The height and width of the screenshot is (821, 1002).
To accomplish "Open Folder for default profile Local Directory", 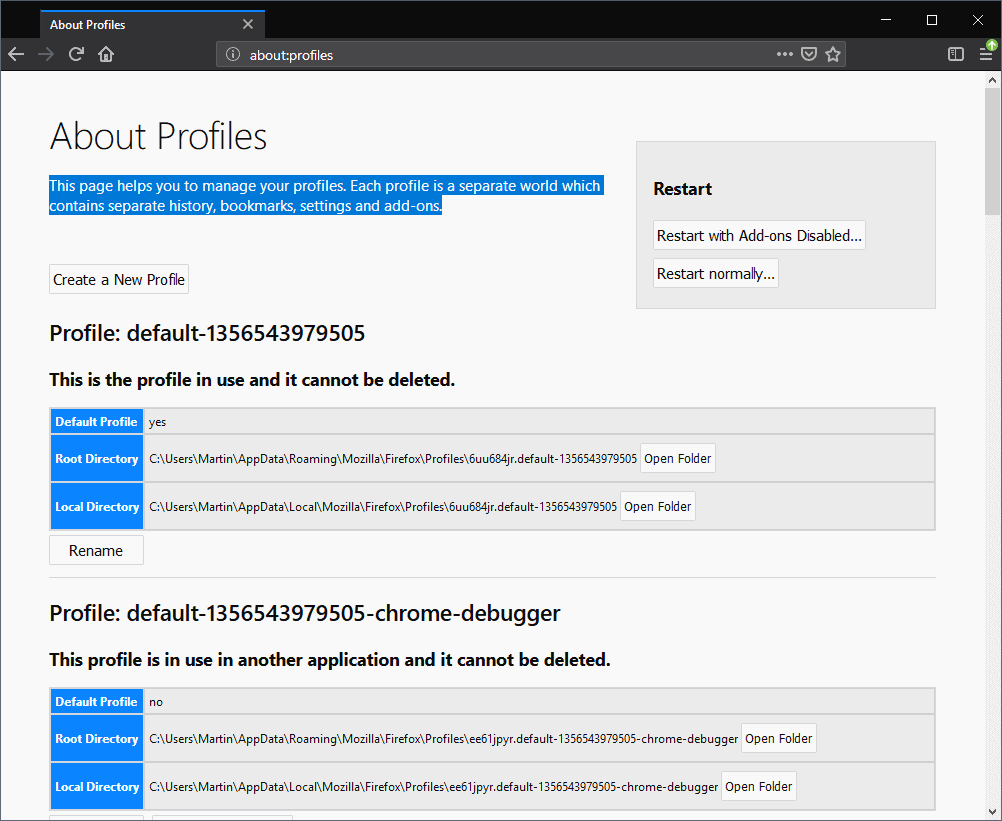I will pyautogui.click(x=657, y=507).
